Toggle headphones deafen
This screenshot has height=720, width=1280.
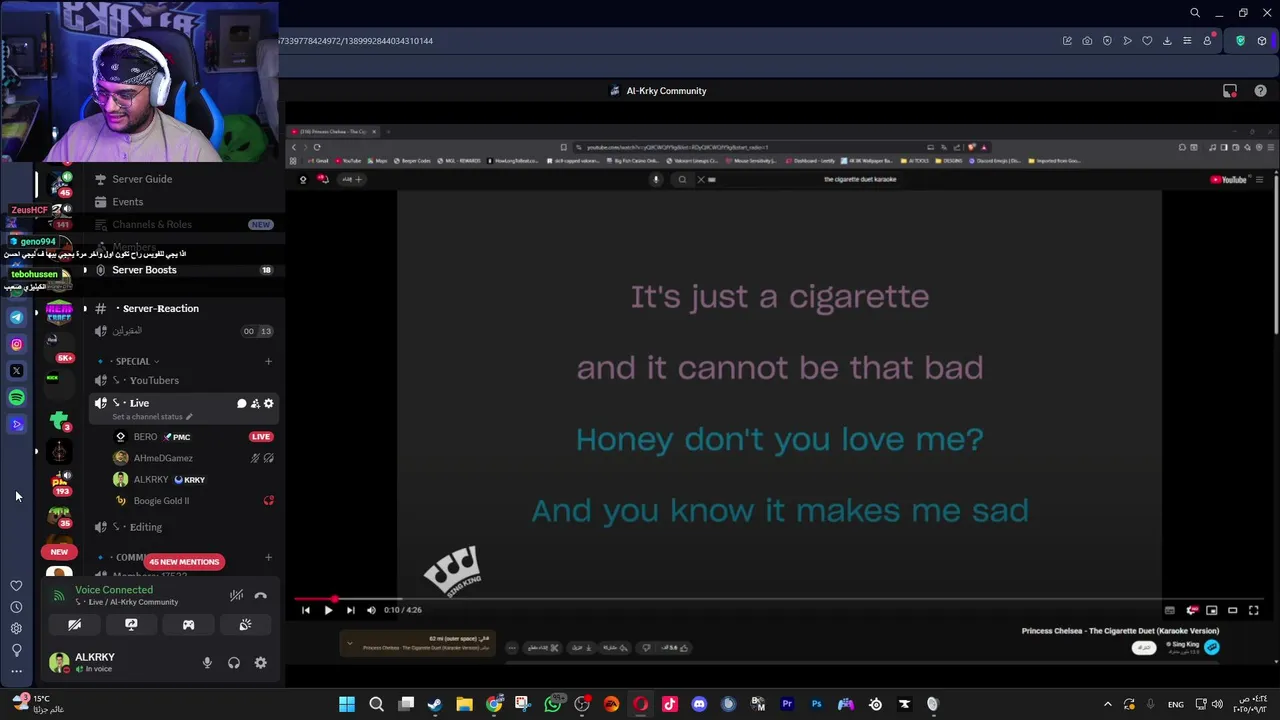pyautogui.click(x=234, y=663)
